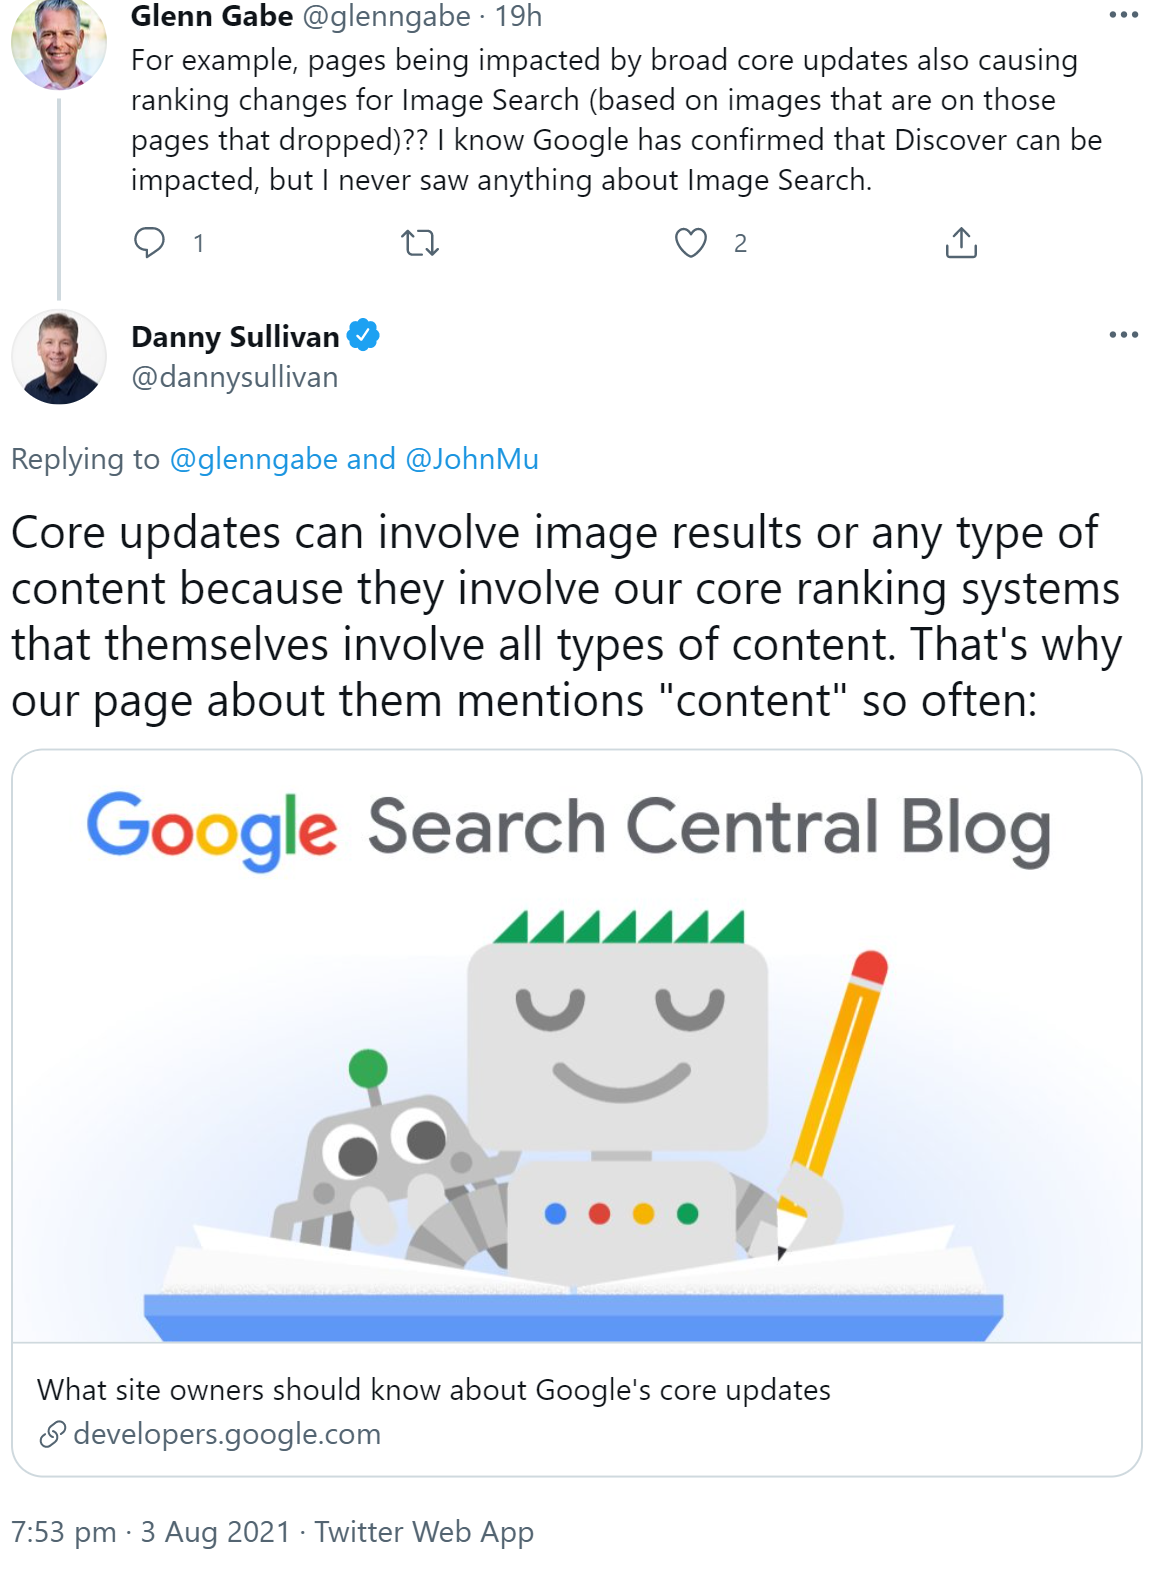Click the reply icon on Glenn Gabe's tweet
The width and height of the screenshot is (1155, 1580).
click(x=152, y=242)
